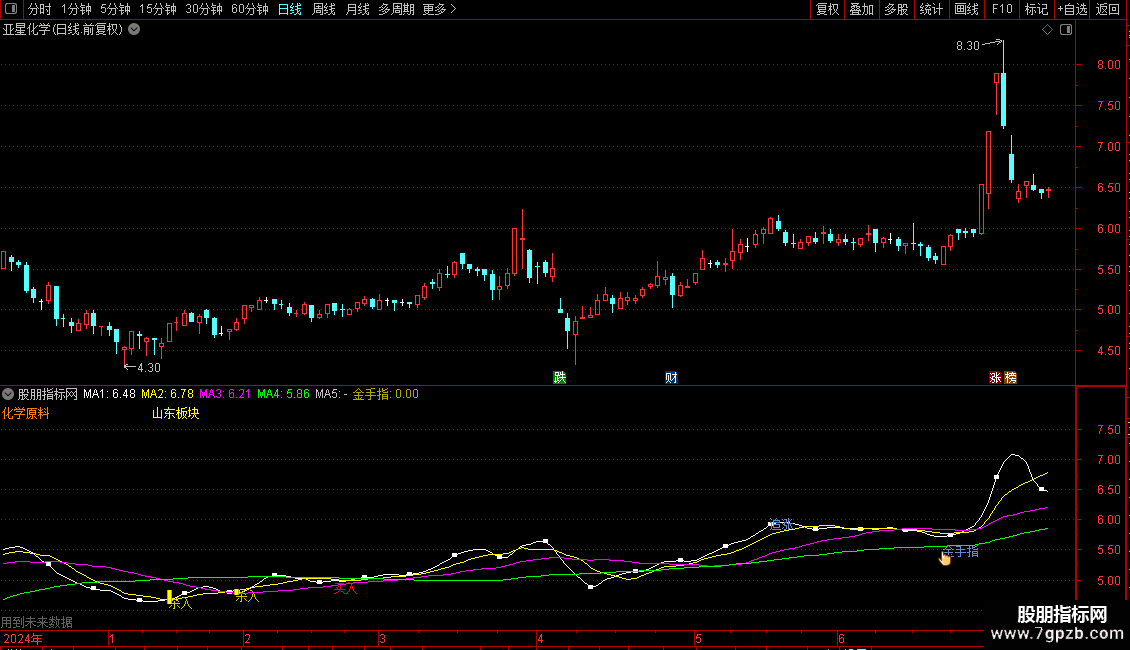Click the 8.30 high price label
The width and height of the screenshot is (1130, 650).
pyautogui.click(x=968, y=46)
